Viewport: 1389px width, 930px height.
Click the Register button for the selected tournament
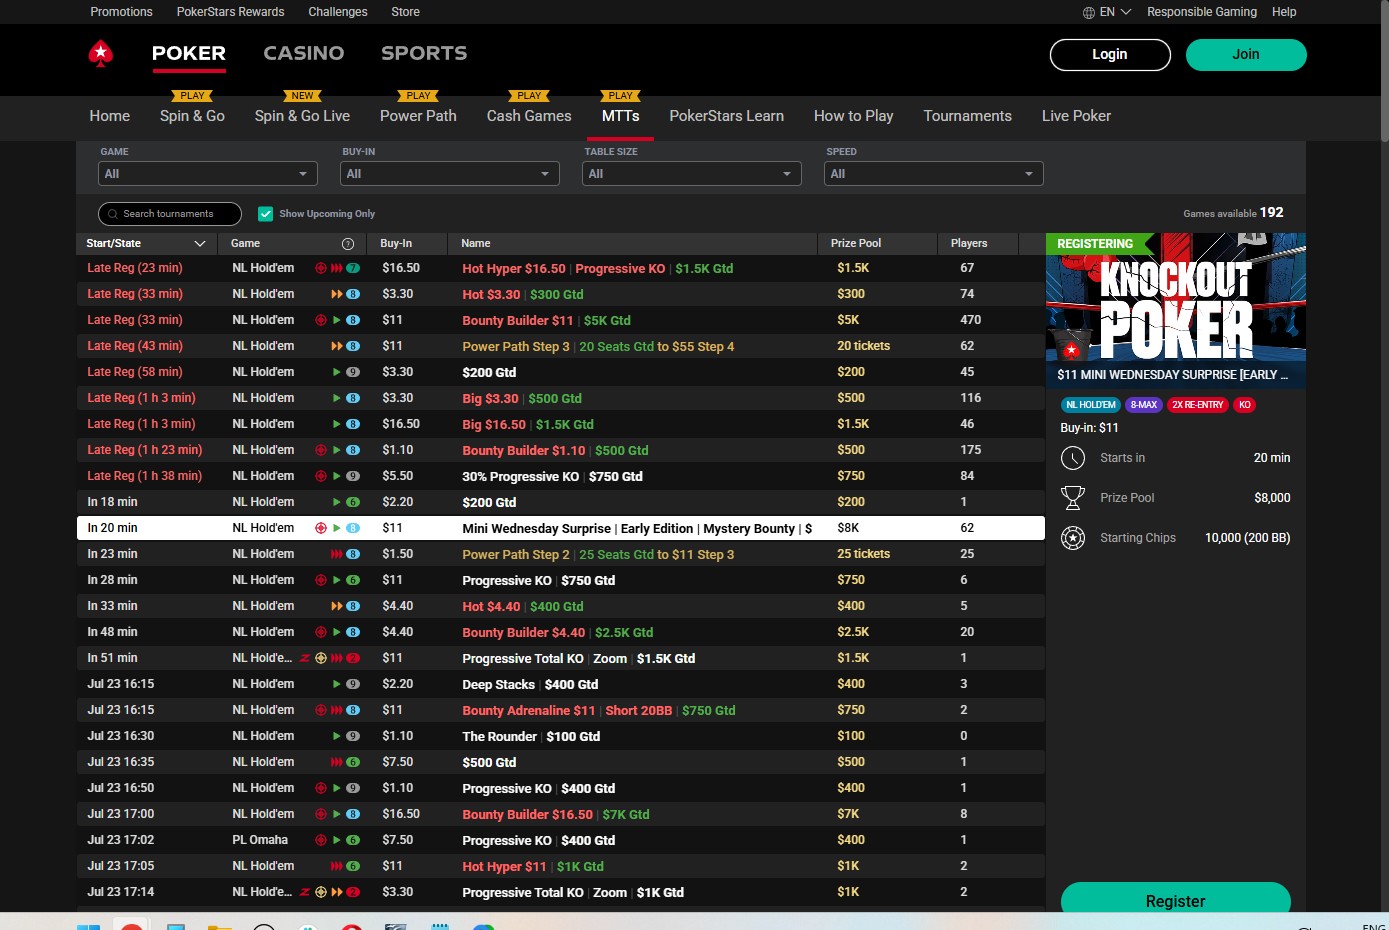1175,899
